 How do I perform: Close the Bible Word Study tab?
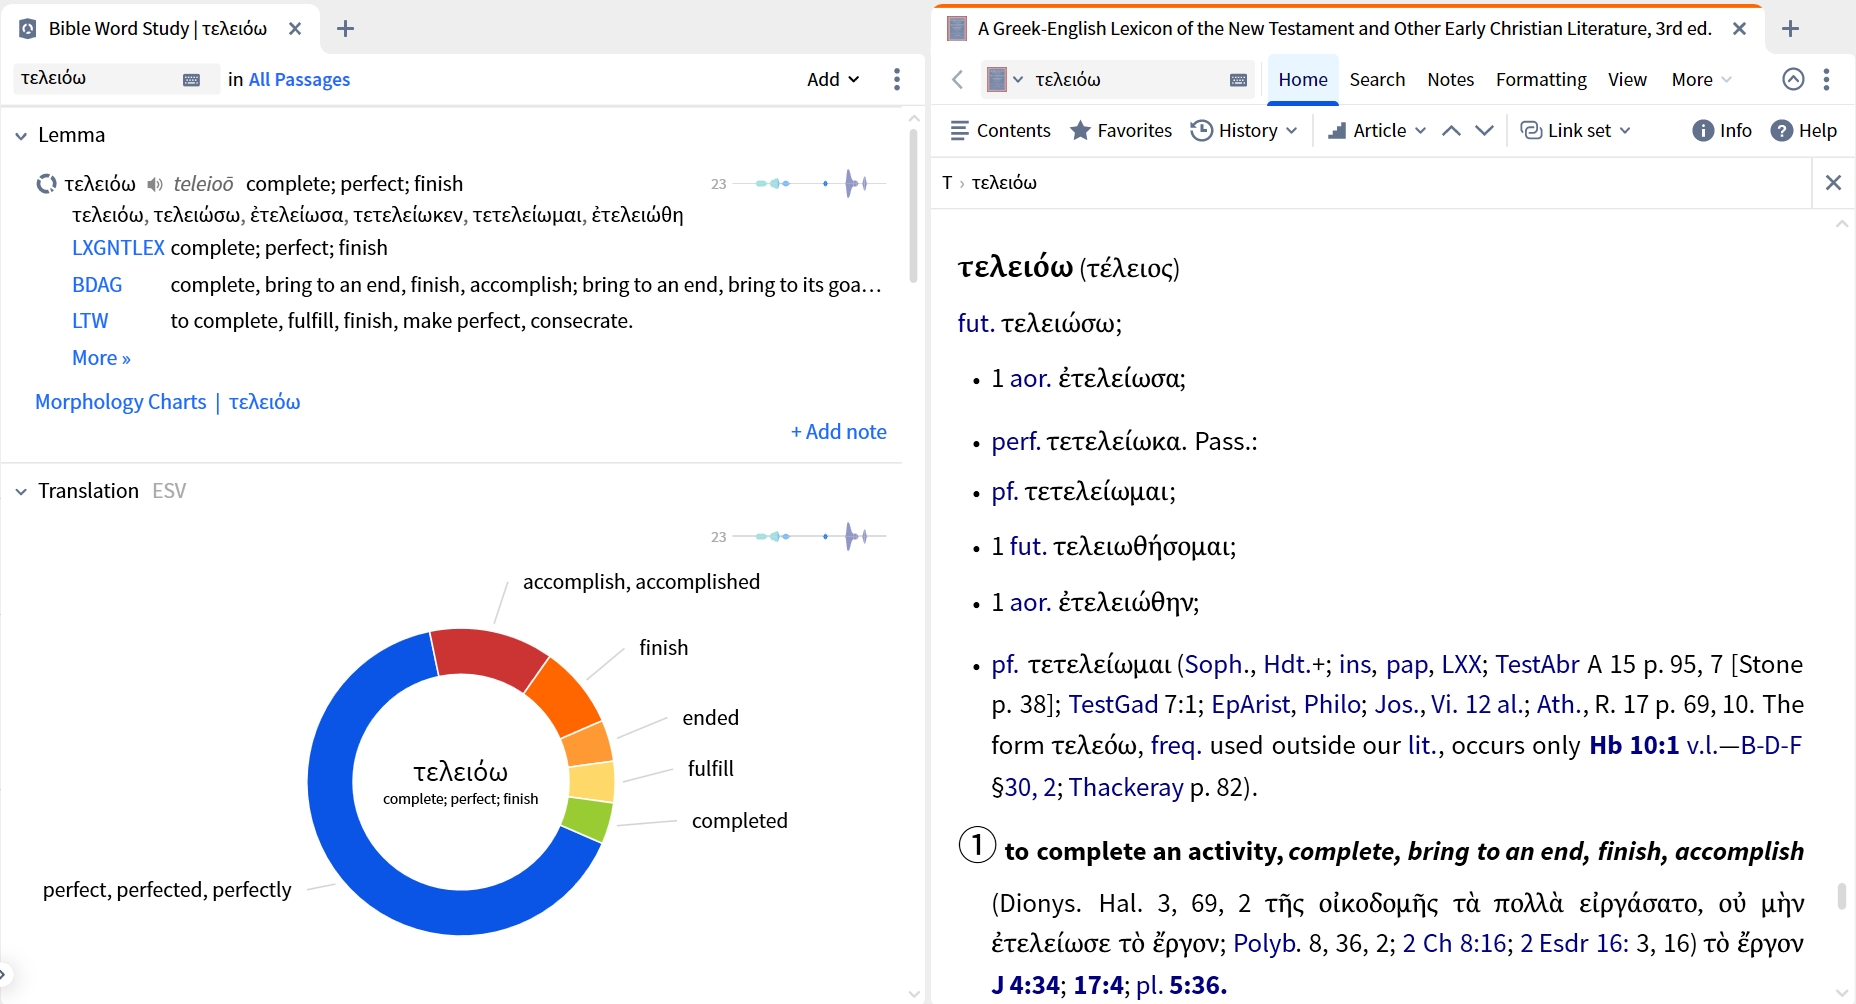(295, 29)
